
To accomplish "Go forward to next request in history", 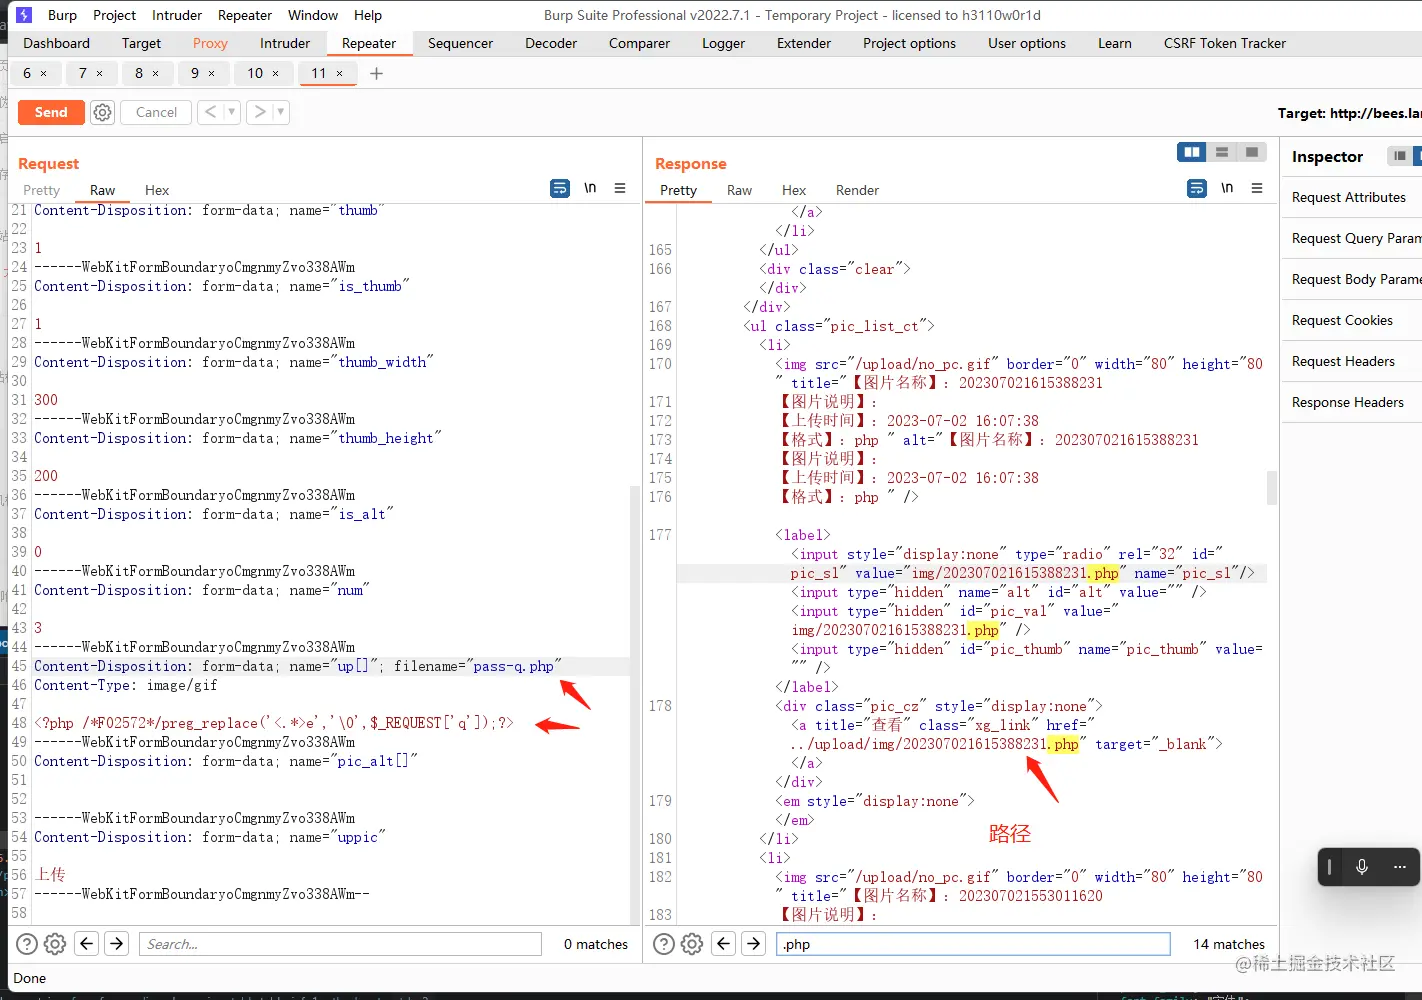I will point(260,112).
